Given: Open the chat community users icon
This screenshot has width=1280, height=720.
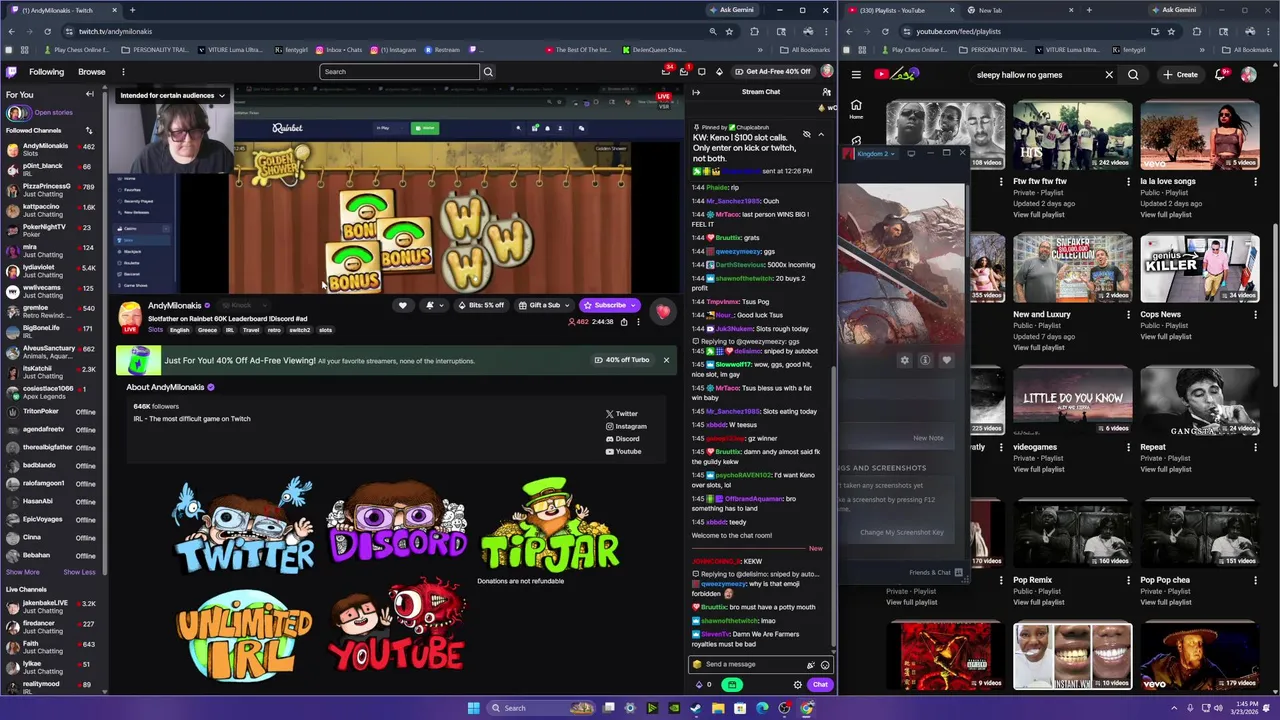Looking at the screenshot, I should (826, 92).
